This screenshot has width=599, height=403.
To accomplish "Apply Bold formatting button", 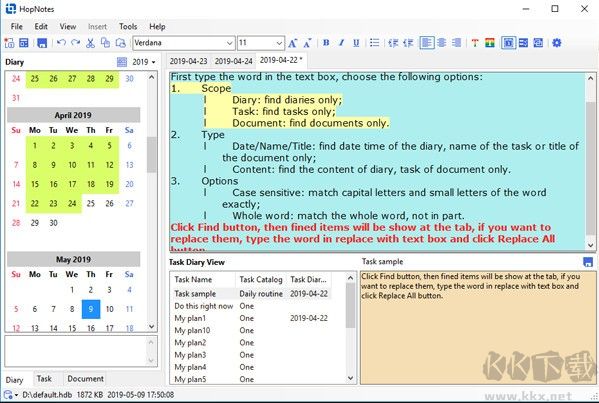I will [326, 43].
